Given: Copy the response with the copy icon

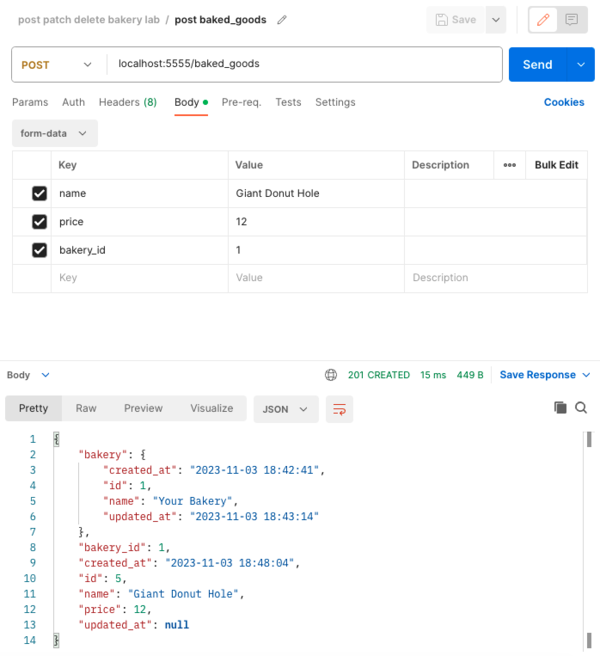Looking at the screenshot, I should coord(560,407).
